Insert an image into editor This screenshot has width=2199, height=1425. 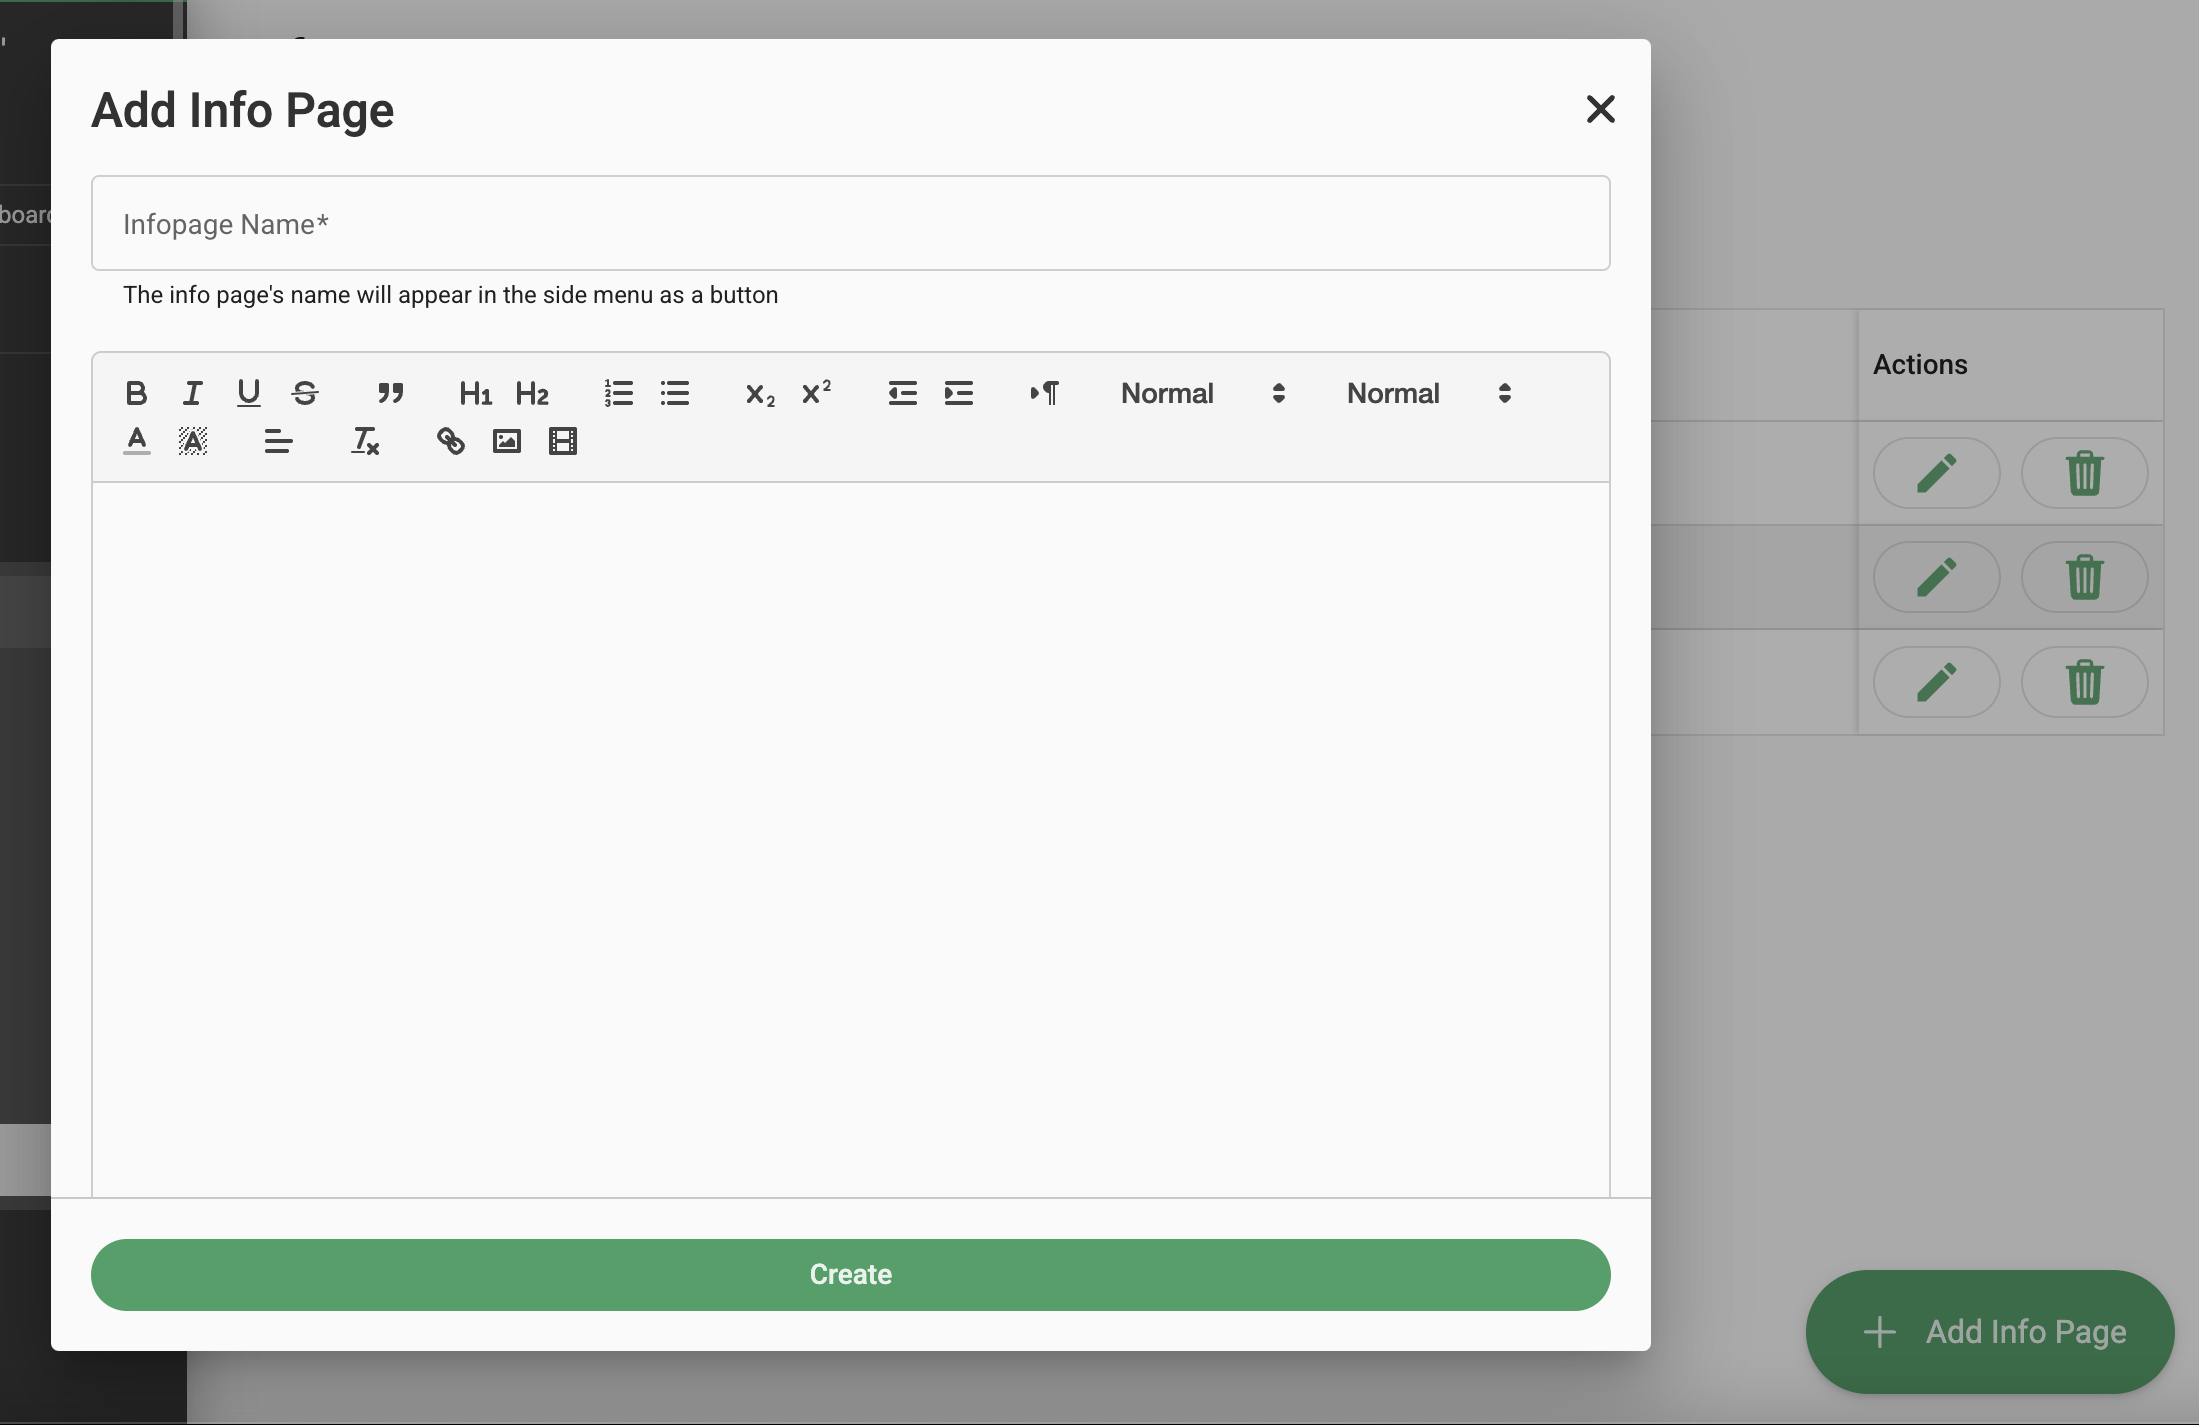tap(507, 441)
